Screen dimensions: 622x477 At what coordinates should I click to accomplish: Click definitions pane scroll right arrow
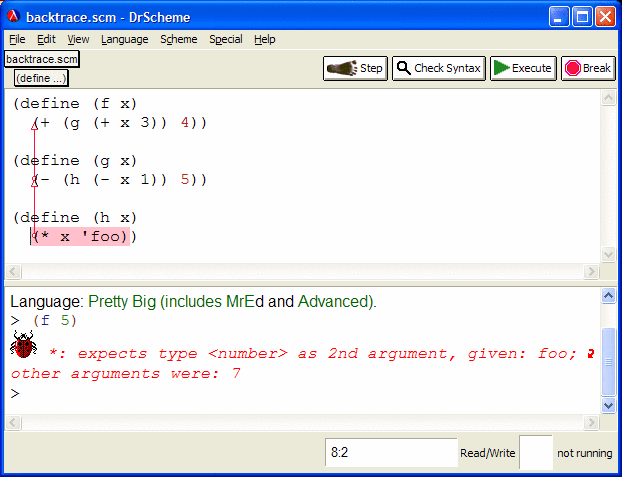(x=591, y=272)
